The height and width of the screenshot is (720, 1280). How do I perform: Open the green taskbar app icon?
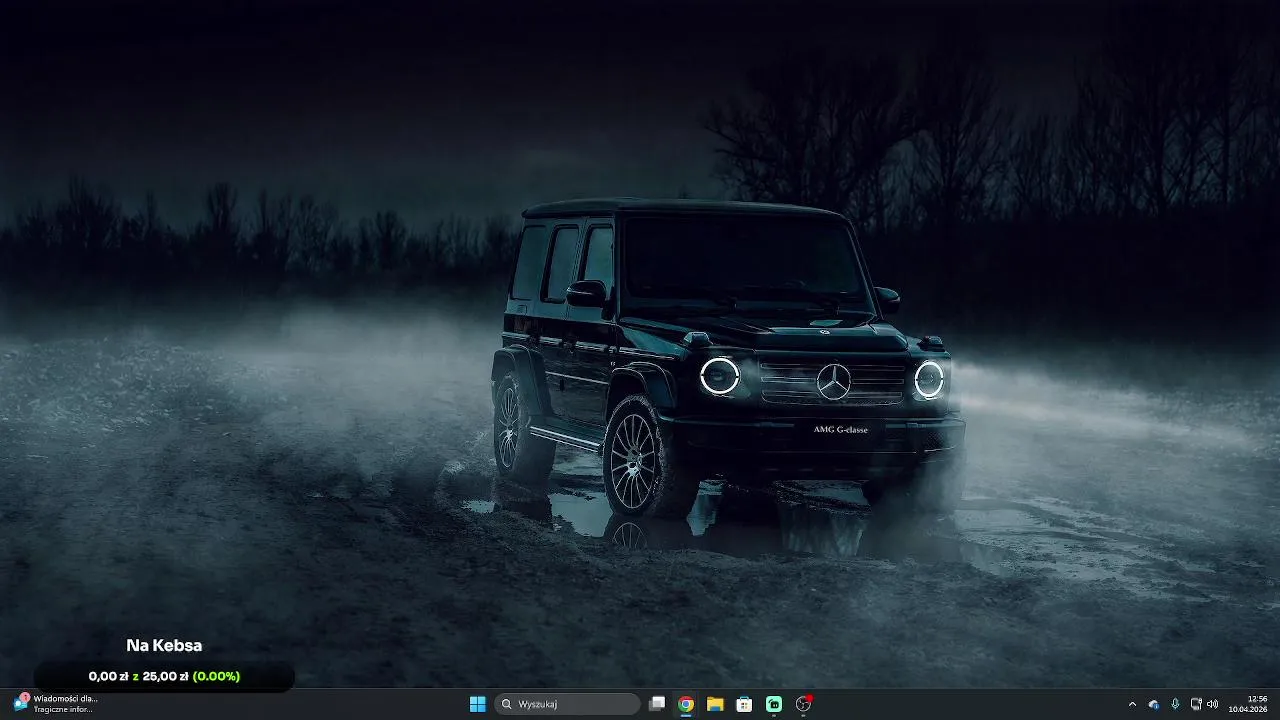pos(774,704)
